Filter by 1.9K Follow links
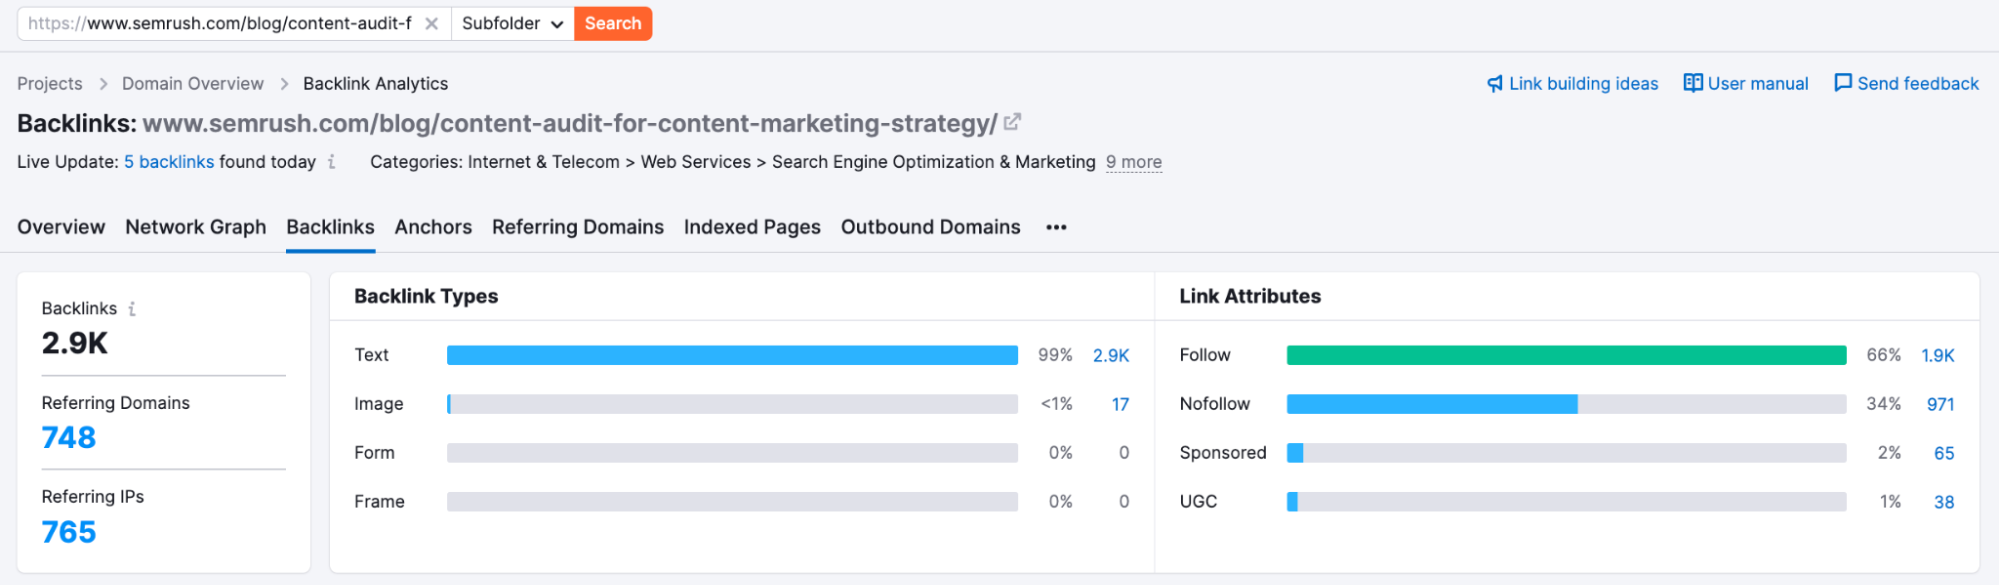The height and width of the screenshot is (585, 1999). pyautogui.click(x=1938, y=355)
